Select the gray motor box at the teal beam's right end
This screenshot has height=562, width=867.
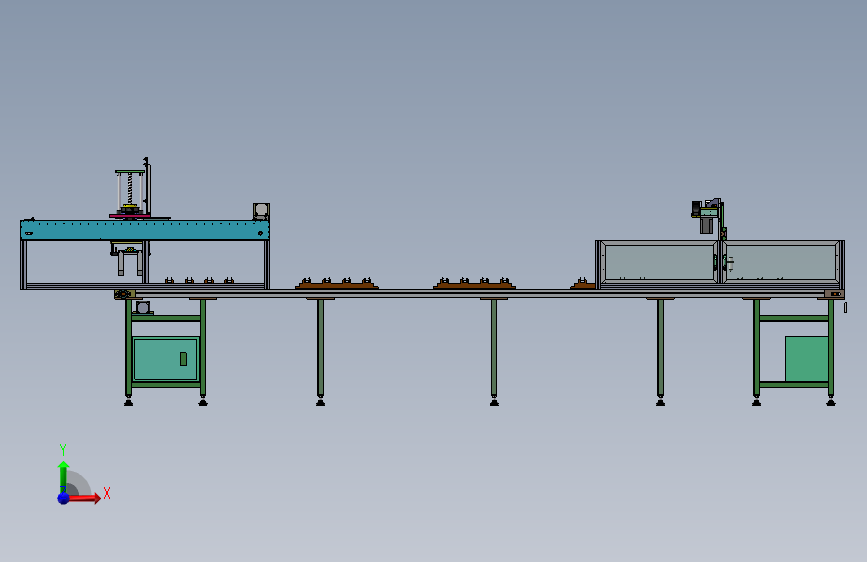click(x=261, y=211)
